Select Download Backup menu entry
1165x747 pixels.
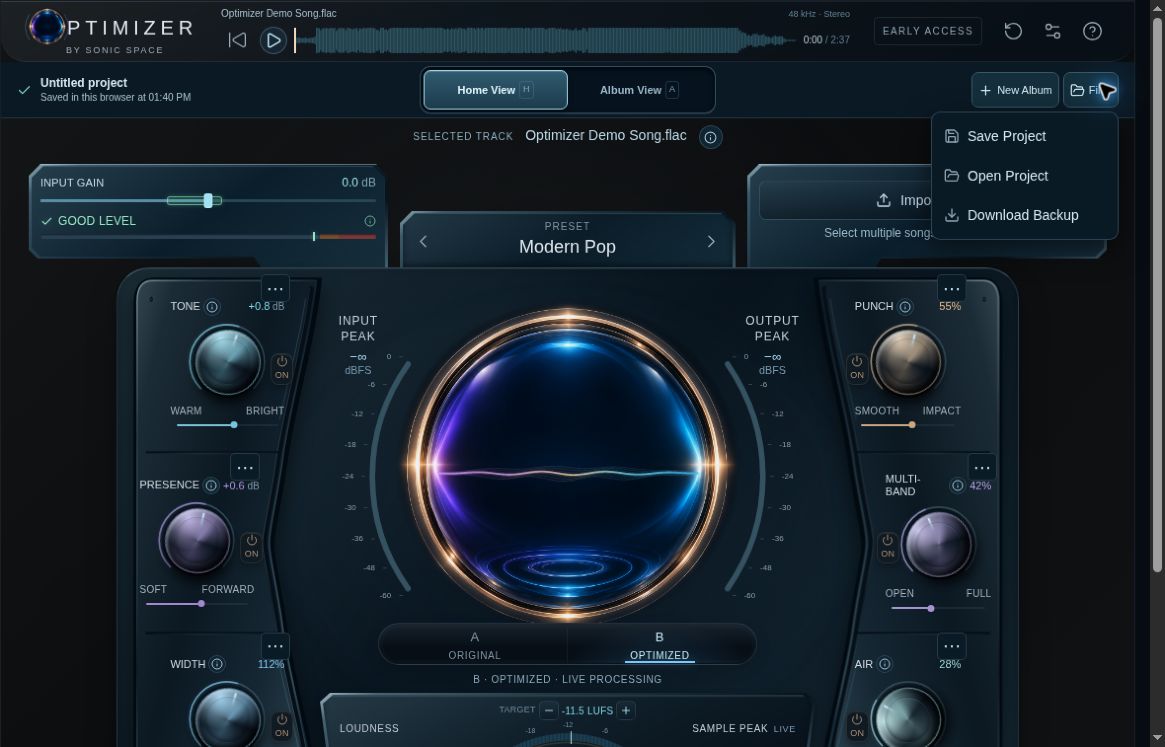point(1025,216)
